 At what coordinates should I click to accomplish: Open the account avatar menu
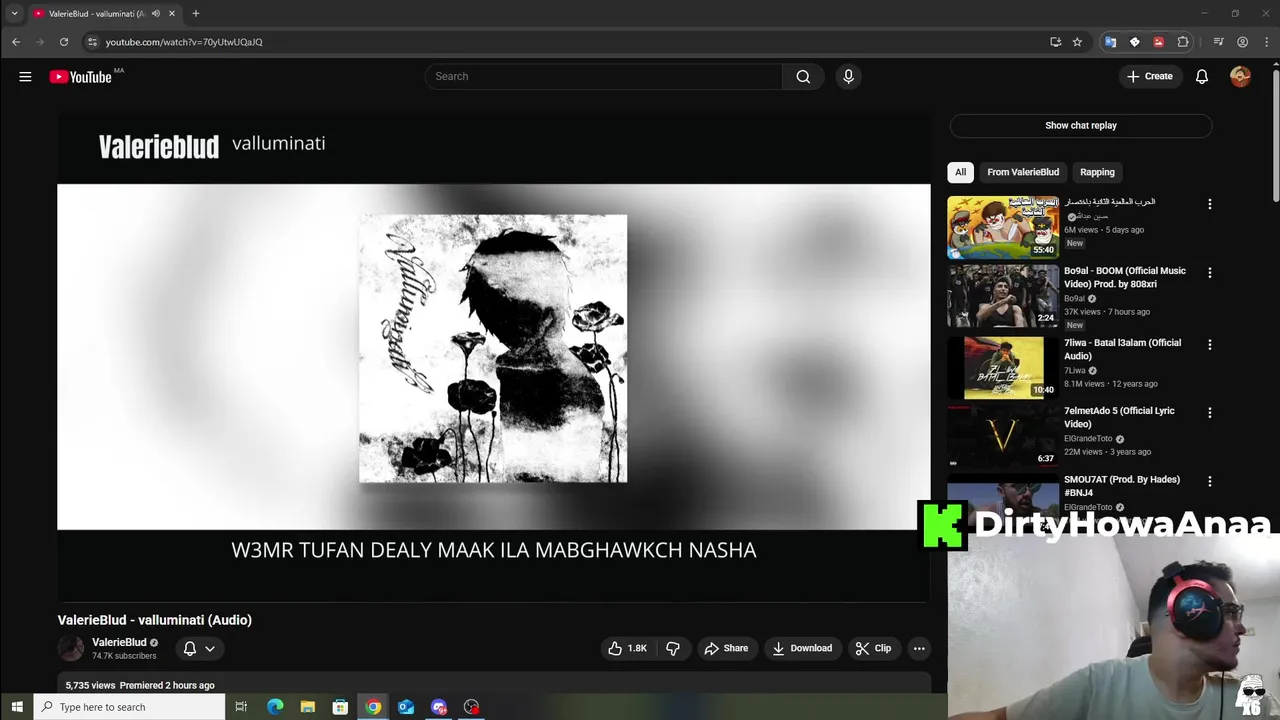[x=1240, y=76]
